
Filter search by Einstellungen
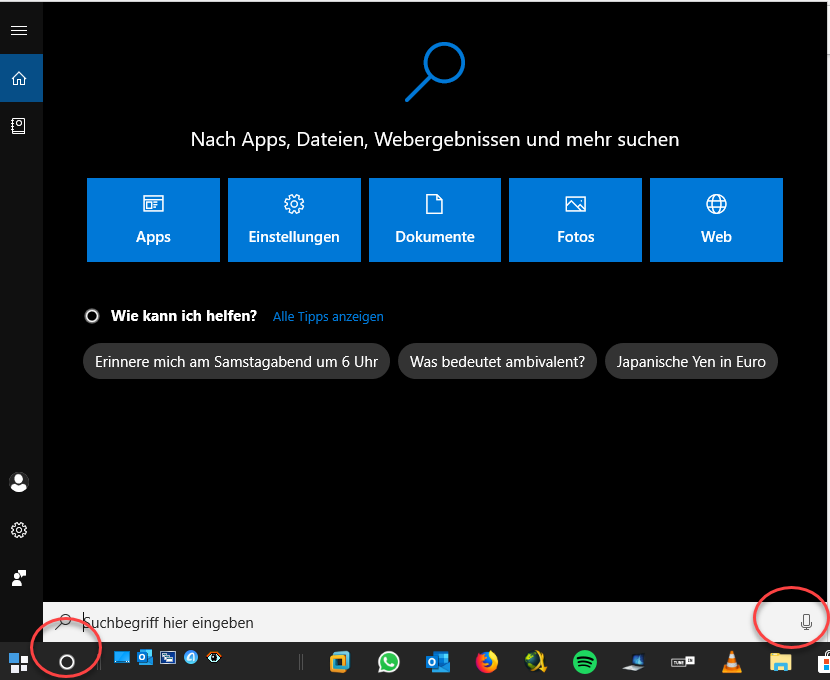point(294,220)
